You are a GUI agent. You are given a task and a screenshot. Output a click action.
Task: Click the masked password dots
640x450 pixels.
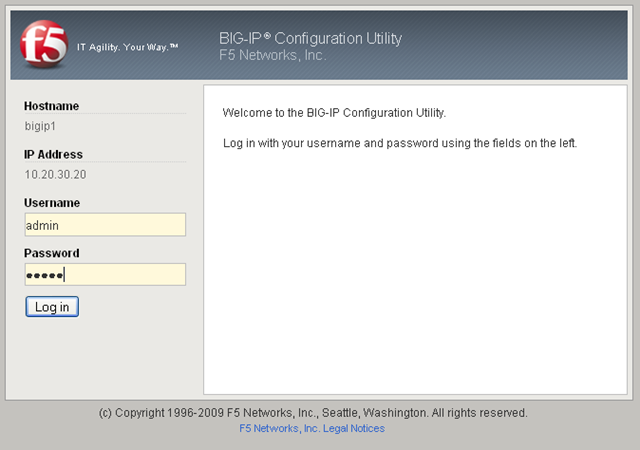click(x=44, y=275)
